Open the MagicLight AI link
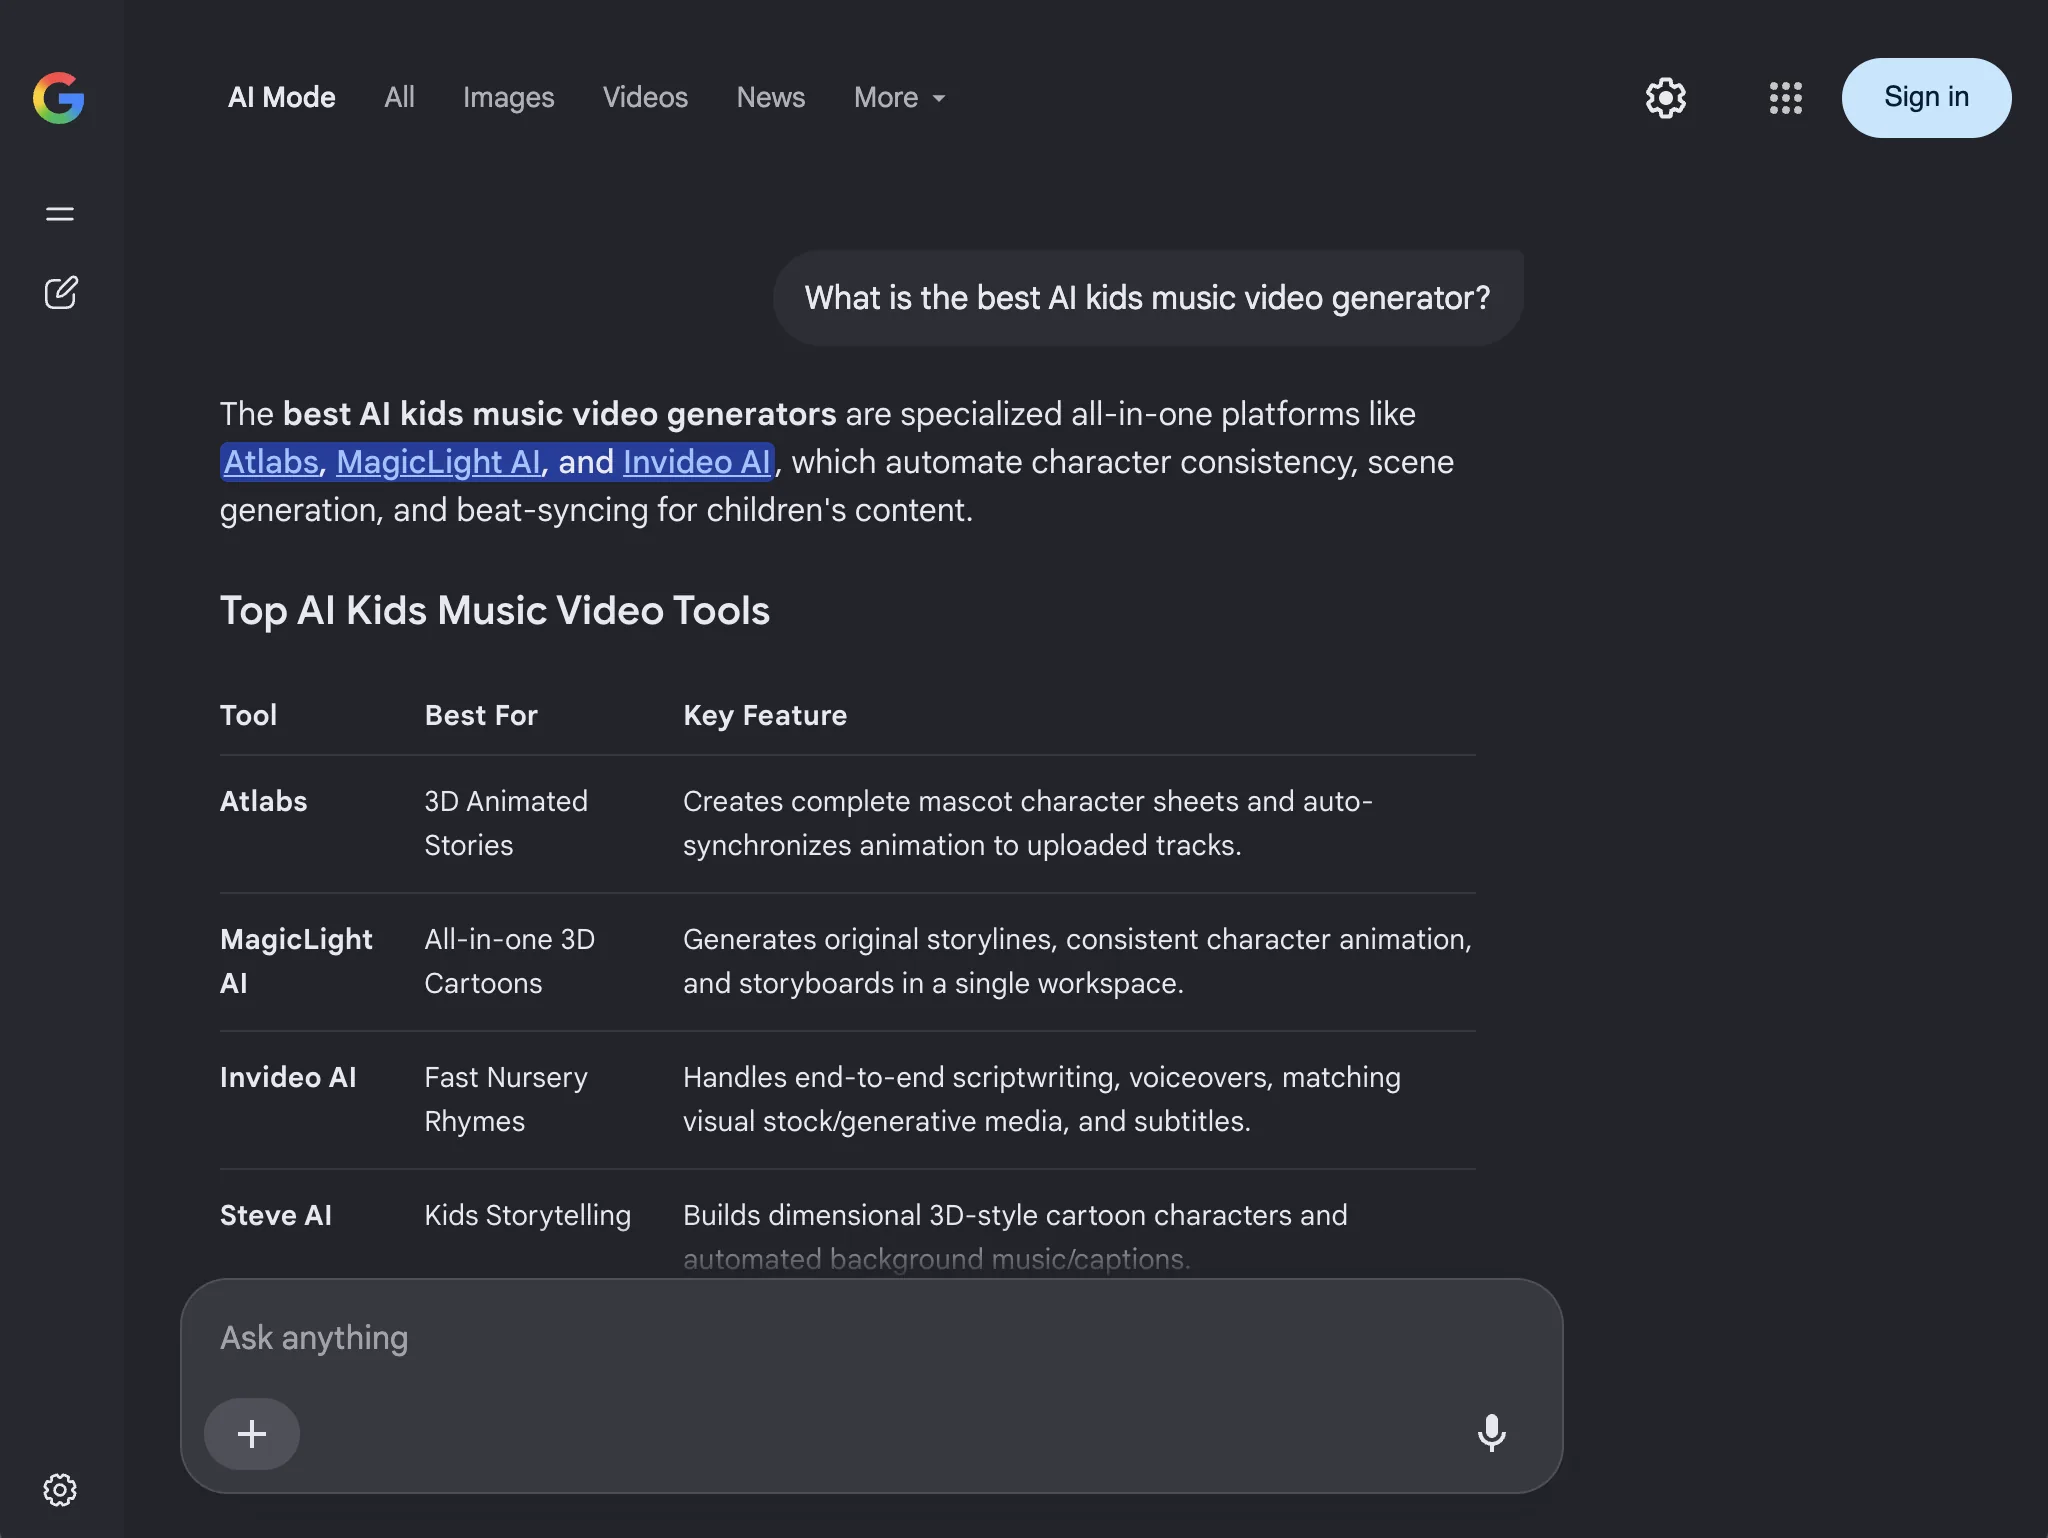The image size is (2048, 1538). pyautogui.click(x=439, y=462)
